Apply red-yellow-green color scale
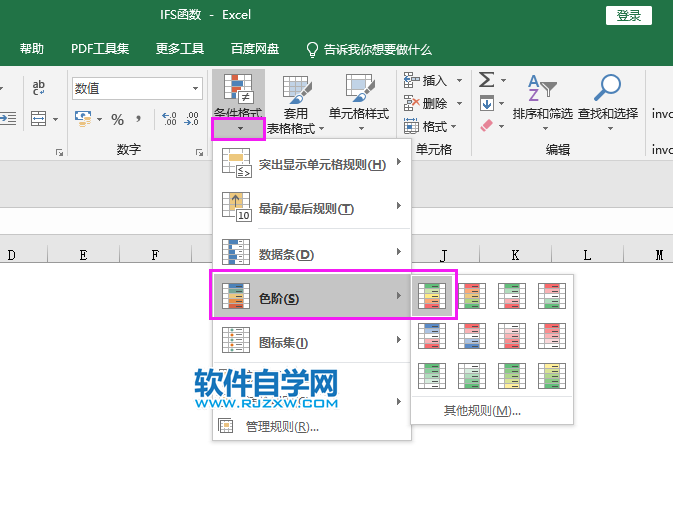This screenshot has width=673, height=513. (472, 296)
